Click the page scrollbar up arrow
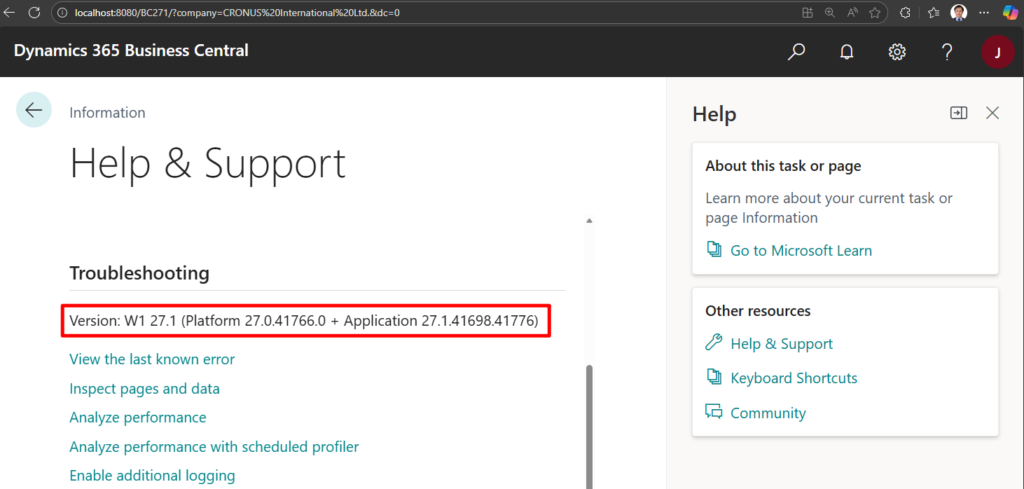The height and width of the screenshot is (489, 1024). [x=588, y=220]
